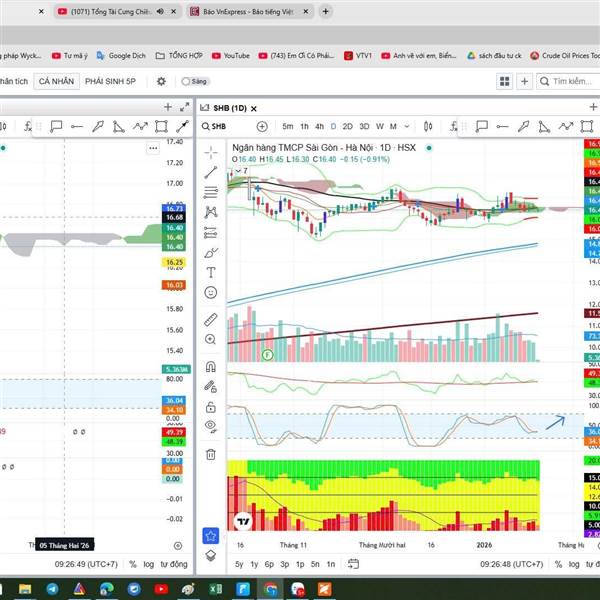Click the trash remove drawings icon
The image size is (600, 600).
[x=210, y=454]
